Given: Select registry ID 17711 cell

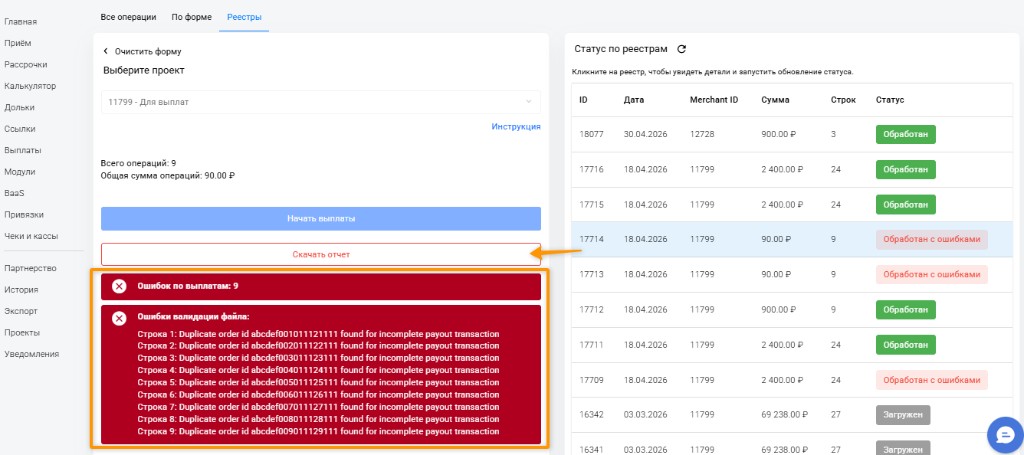Looking at the screenshot, I should coord(591,345).
